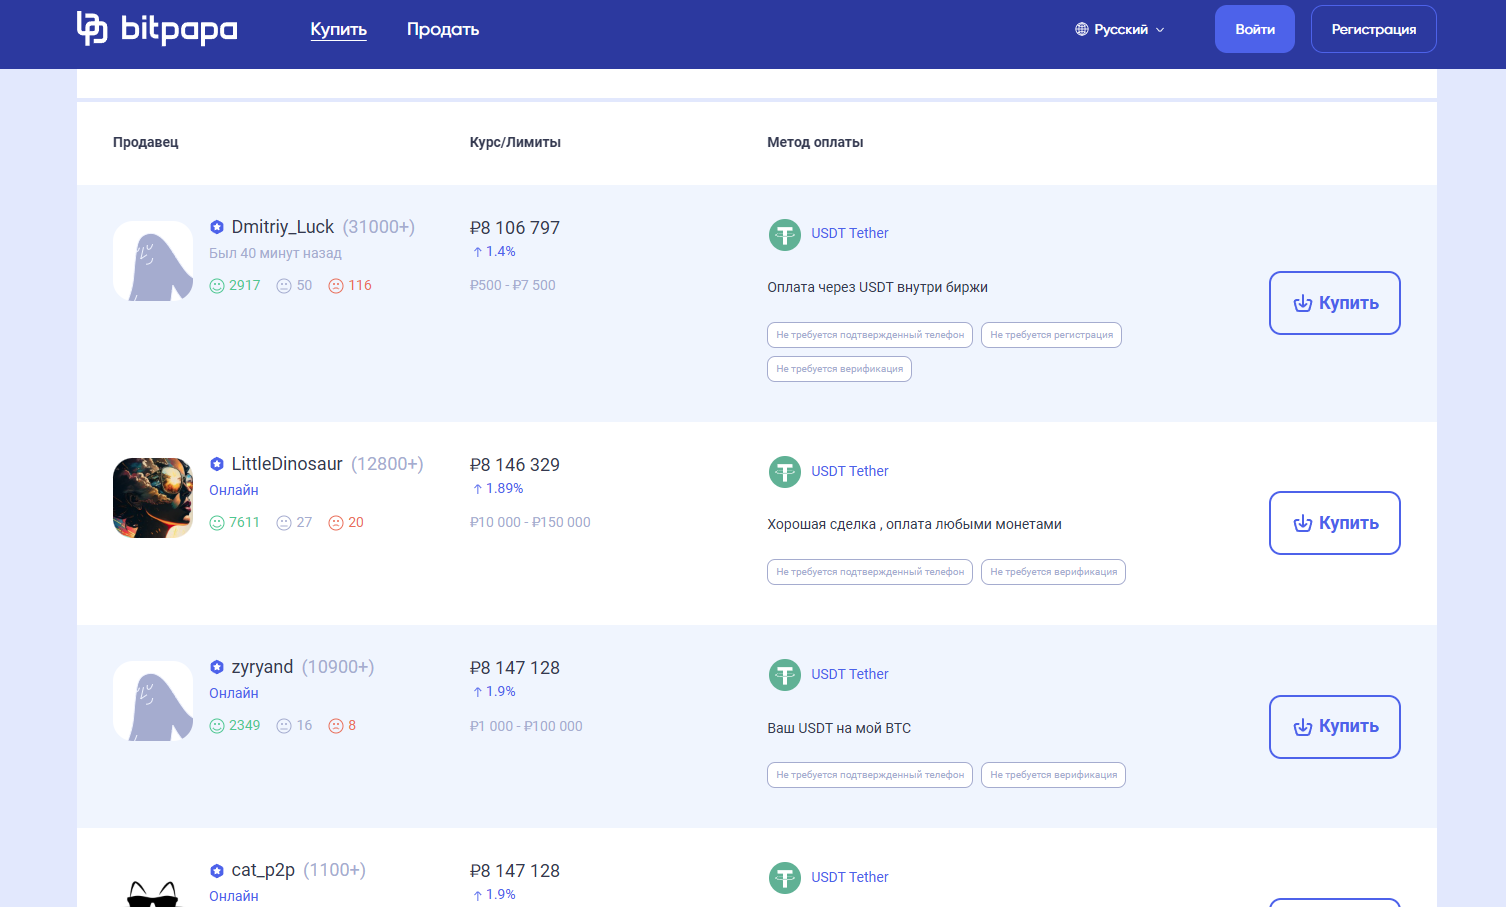Click positive smiley icon with 2917 reviews

217,286
